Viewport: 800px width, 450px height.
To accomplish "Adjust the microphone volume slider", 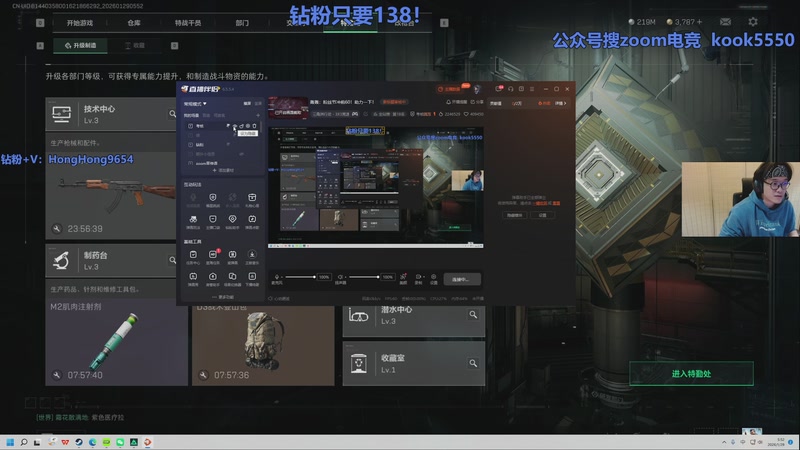I will pyautogui.click(x=302, y=277).
